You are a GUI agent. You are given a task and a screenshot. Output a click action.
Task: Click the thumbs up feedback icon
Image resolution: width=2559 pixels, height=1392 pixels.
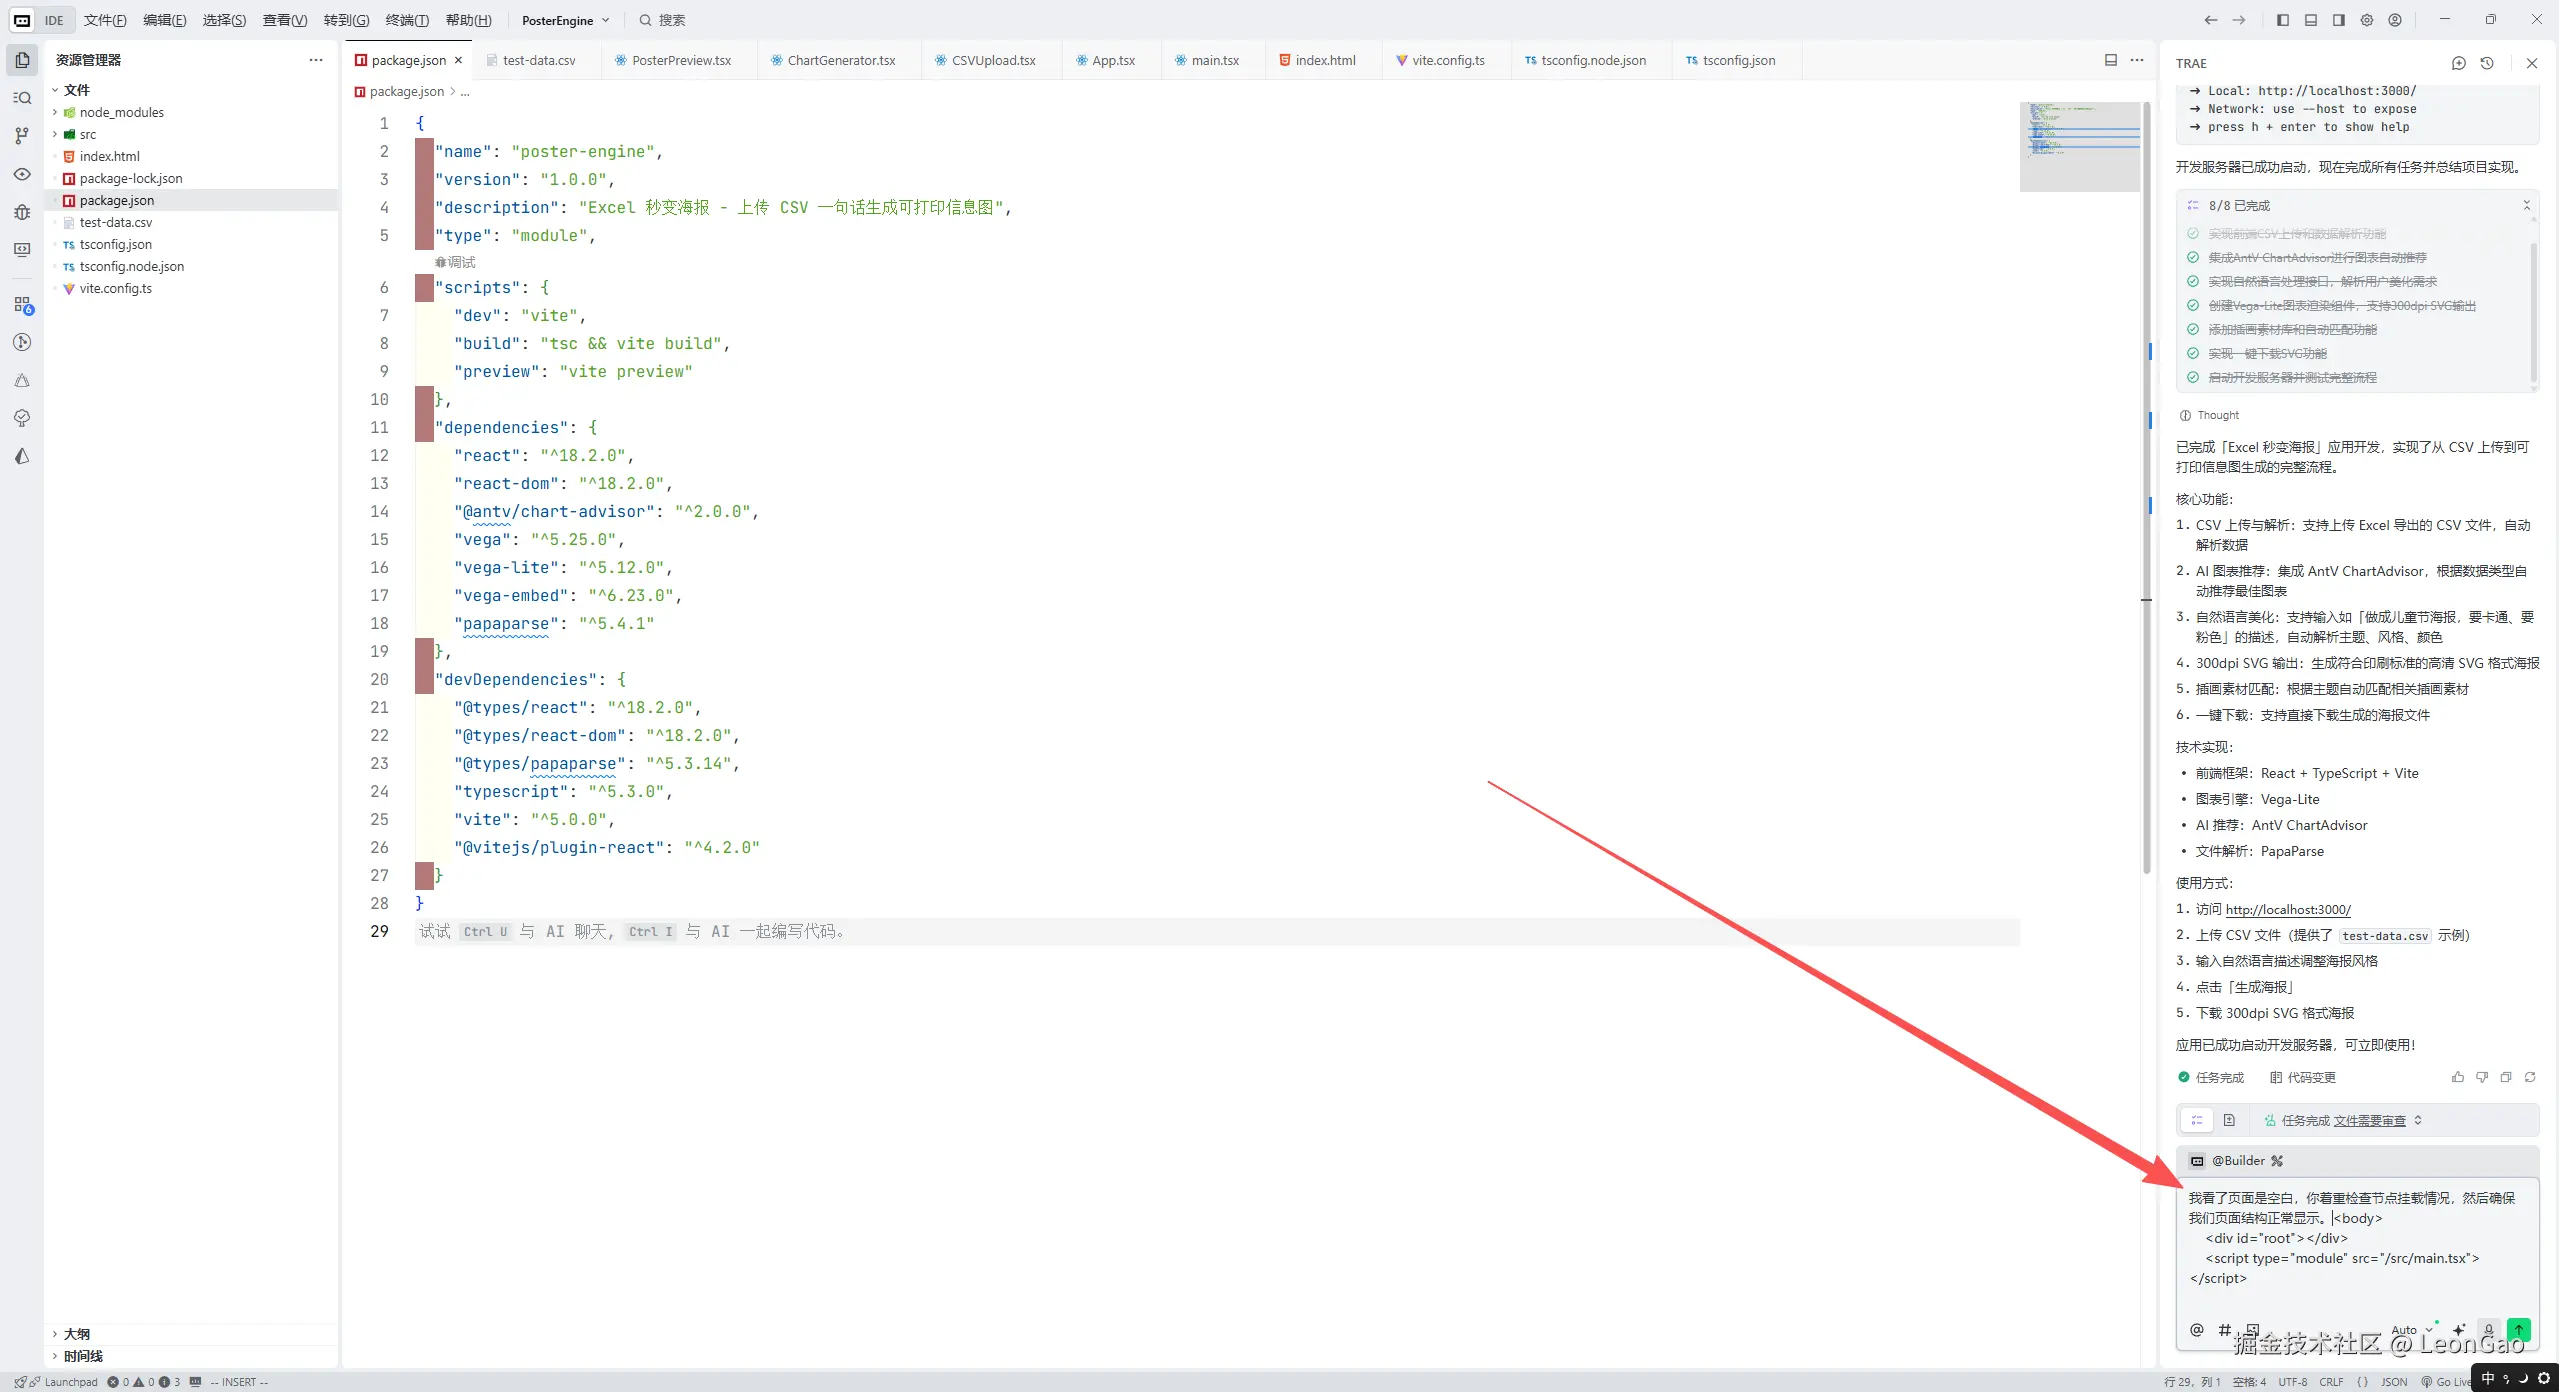click(2457, 1077)
